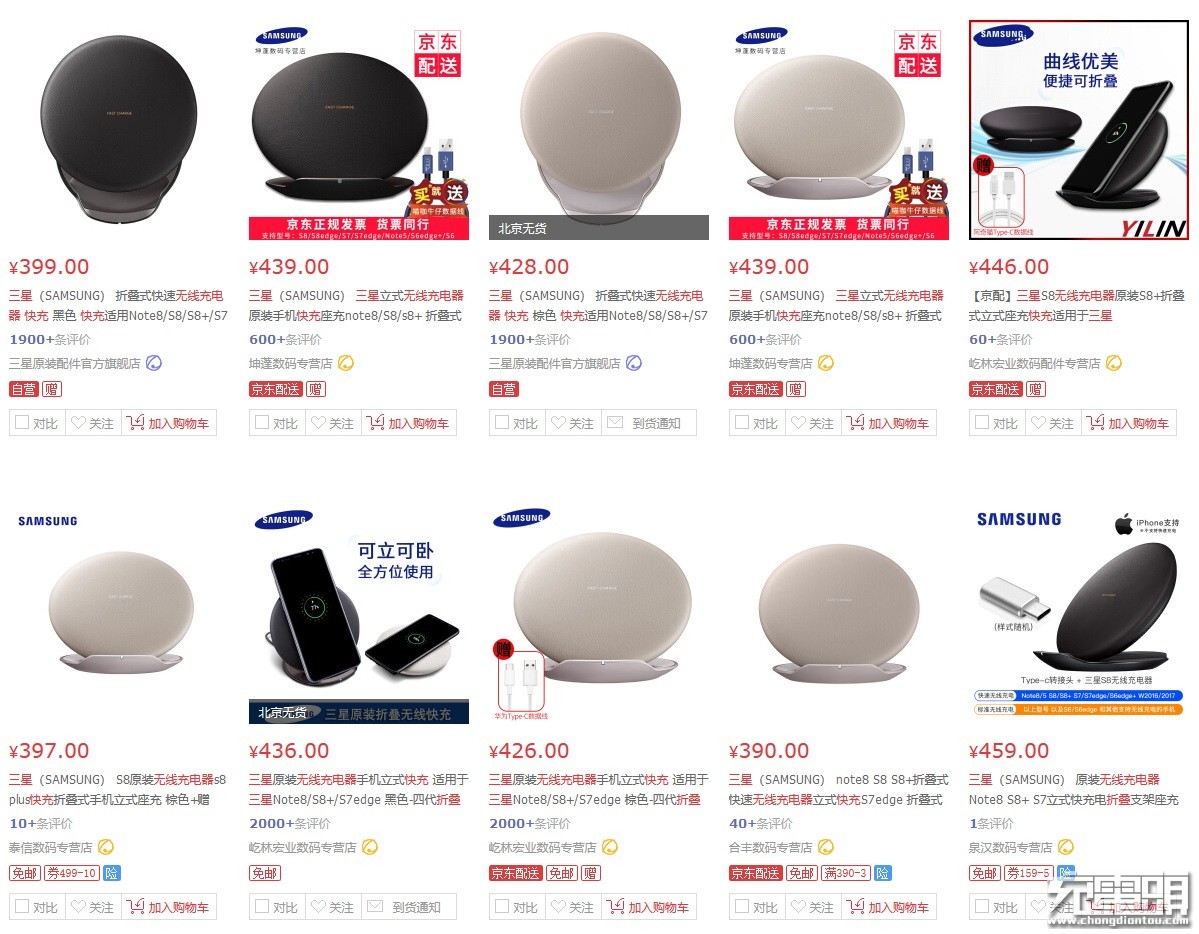1199x934 pixels.
Task: Tick the 对比 checkbox under the ¥428.00 charger
Action: (x=502, y=422)
